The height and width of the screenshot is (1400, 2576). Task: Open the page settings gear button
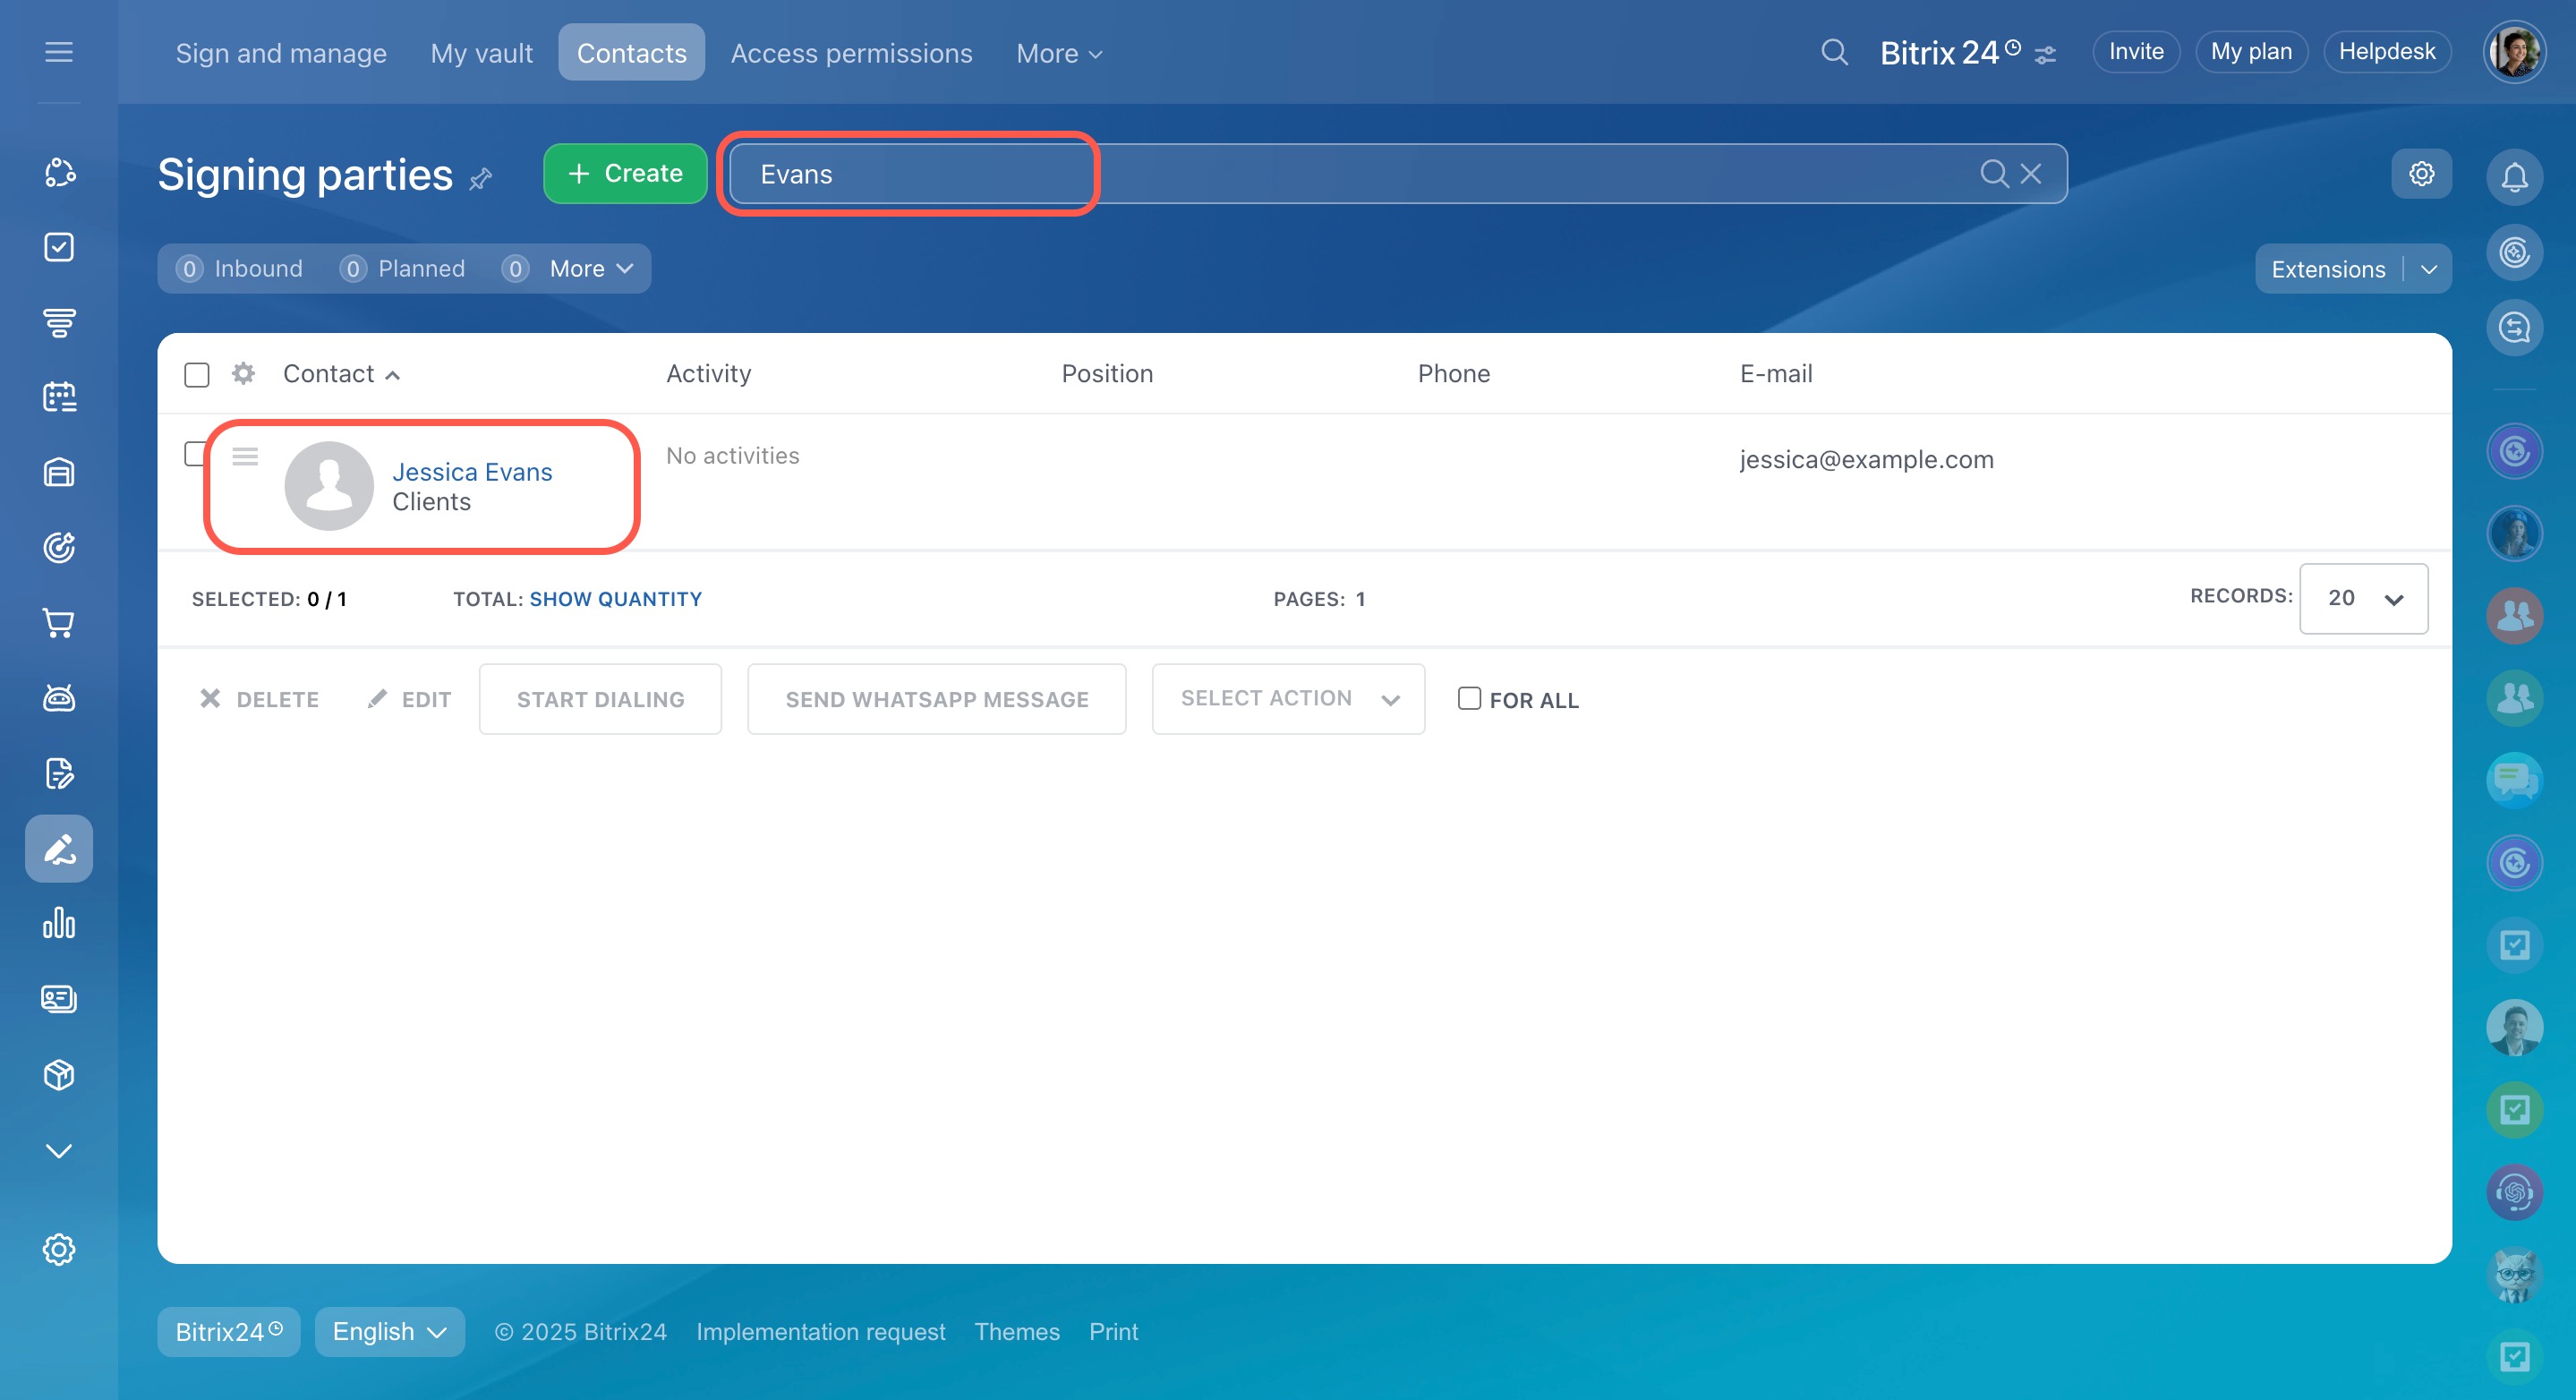pos(2421,174)
